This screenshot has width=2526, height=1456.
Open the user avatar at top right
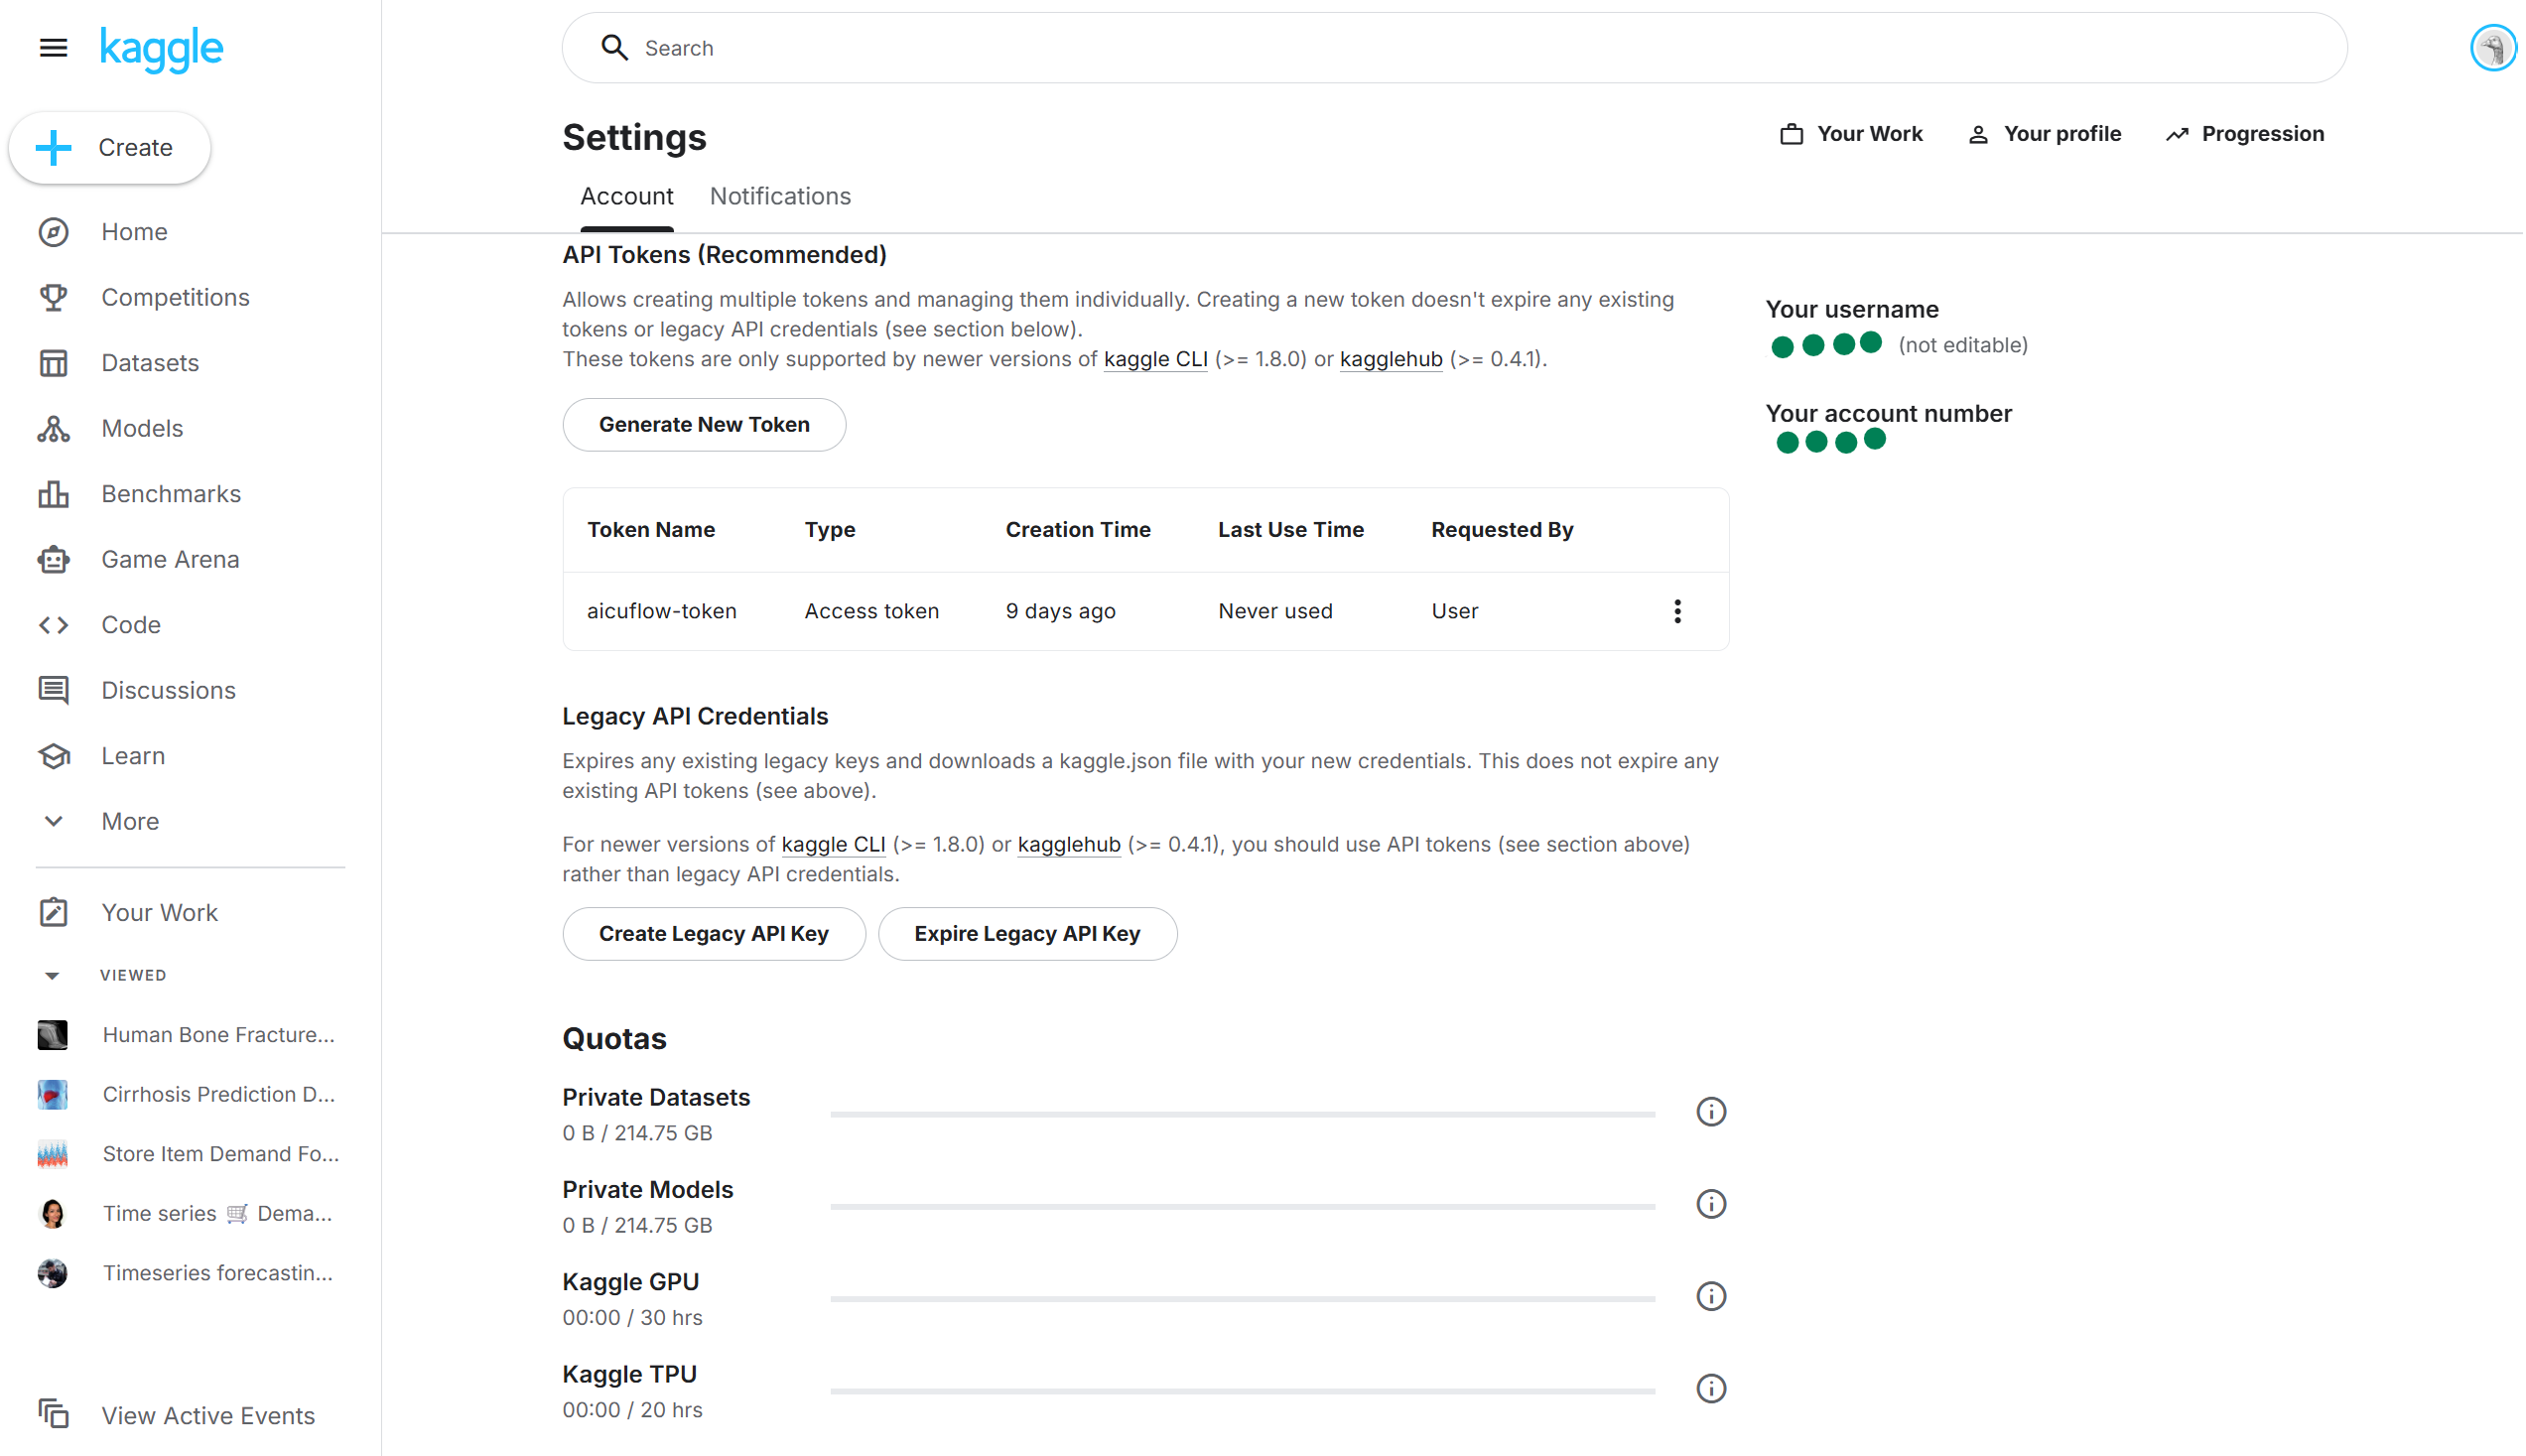tap(2492, 48)
